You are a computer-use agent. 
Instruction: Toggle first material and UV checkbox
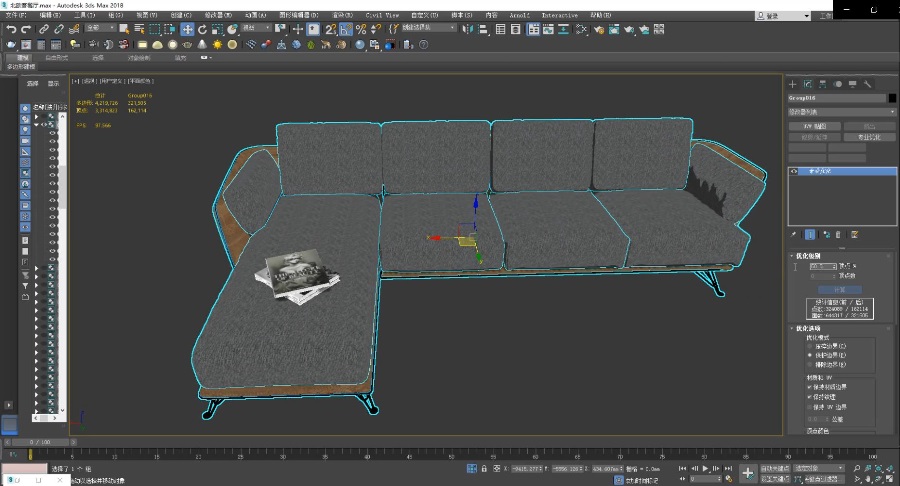point(810,387)
